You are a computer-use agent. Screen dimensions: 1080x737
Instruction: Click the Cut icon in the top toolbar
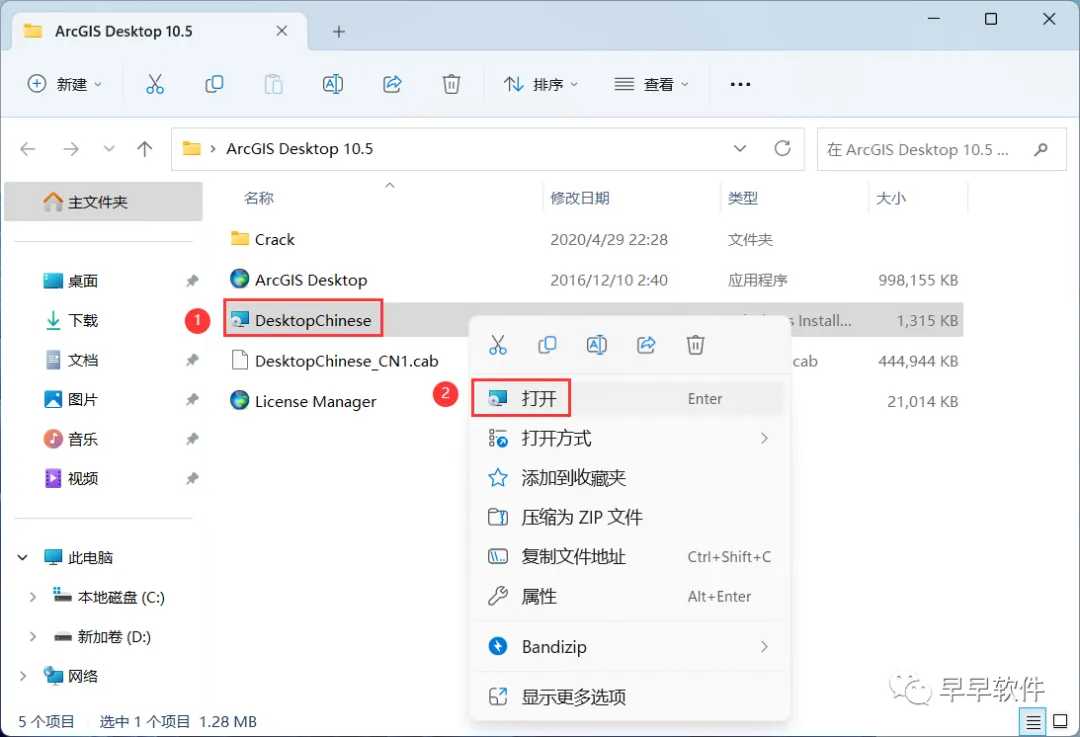click(x=155, y=84)
